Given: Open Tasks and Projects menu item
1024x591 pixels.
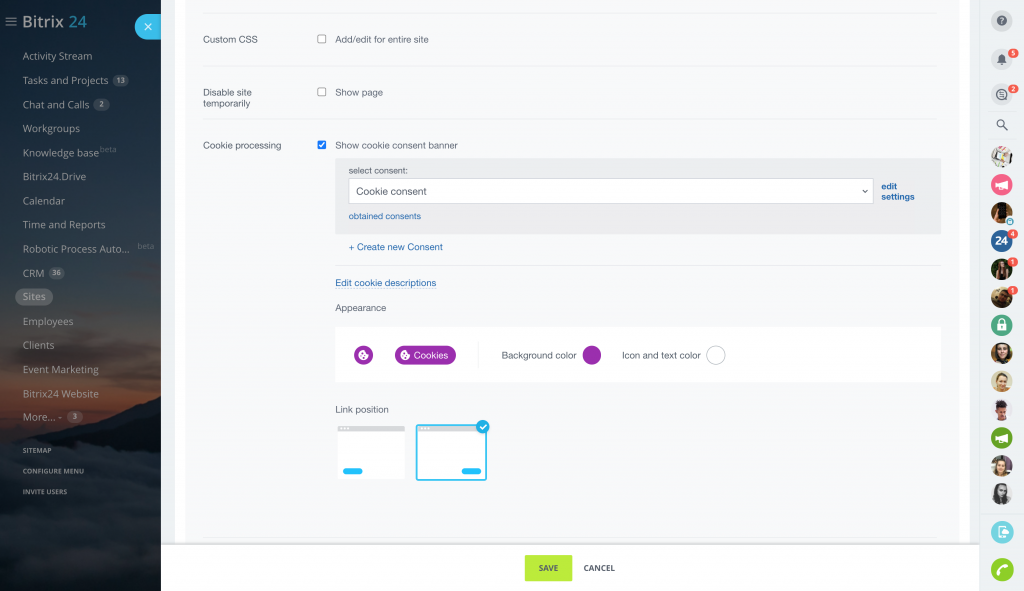Looking at the screenshot, I should tap(65, 80).
